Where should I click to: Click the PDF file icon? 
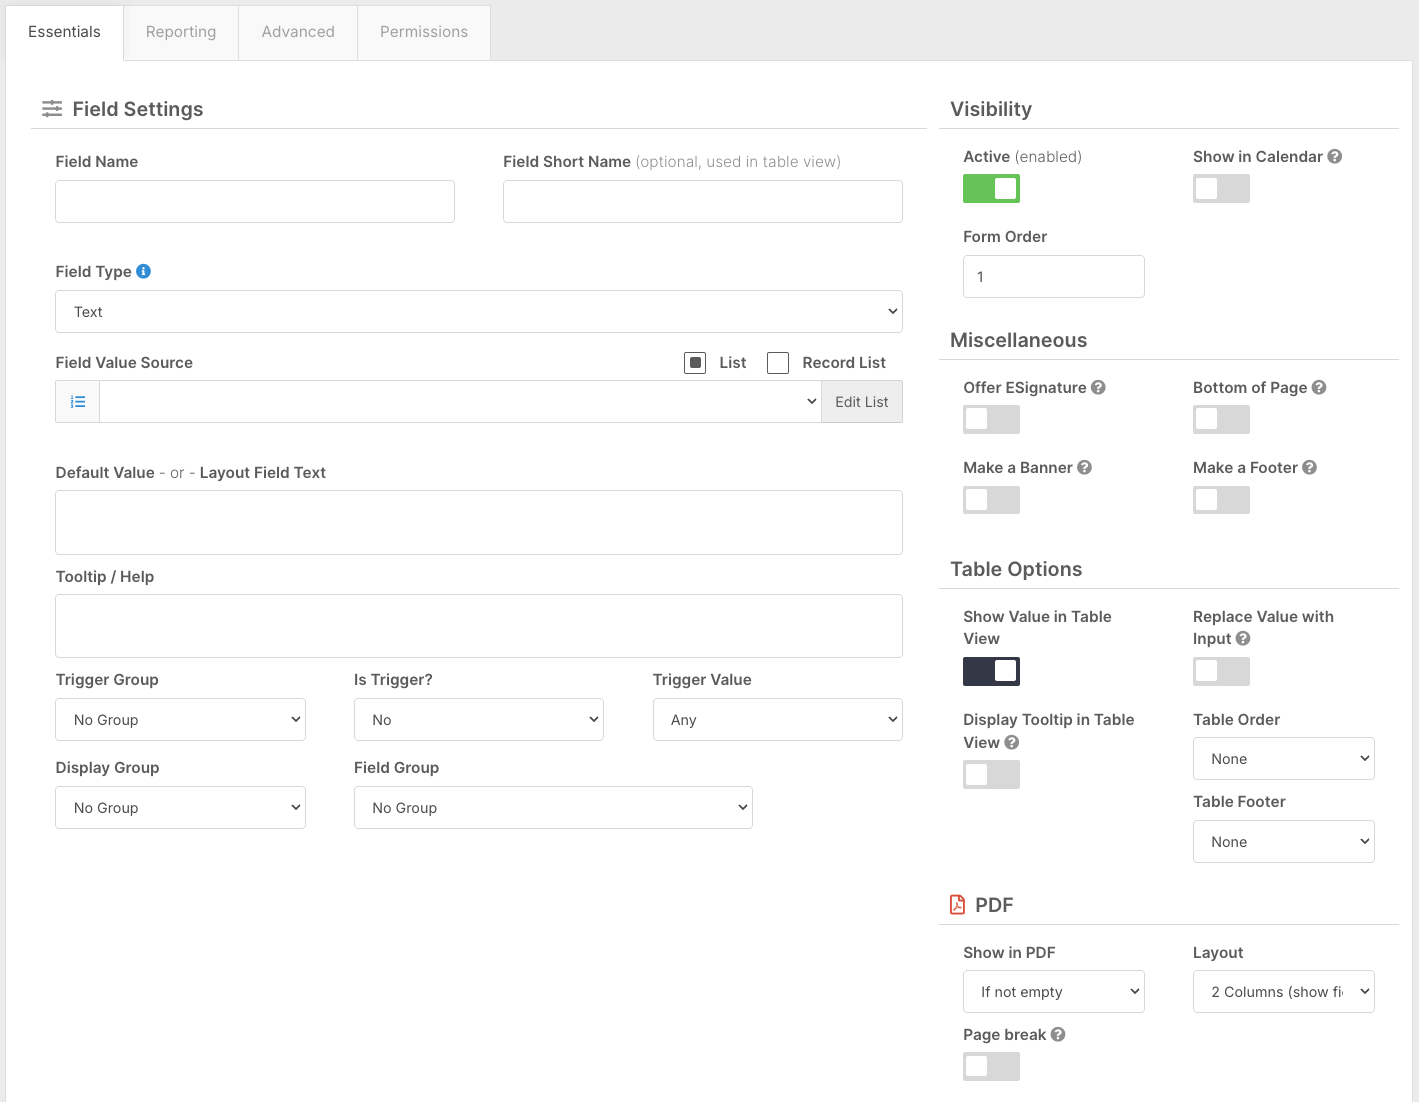(957, 905)
